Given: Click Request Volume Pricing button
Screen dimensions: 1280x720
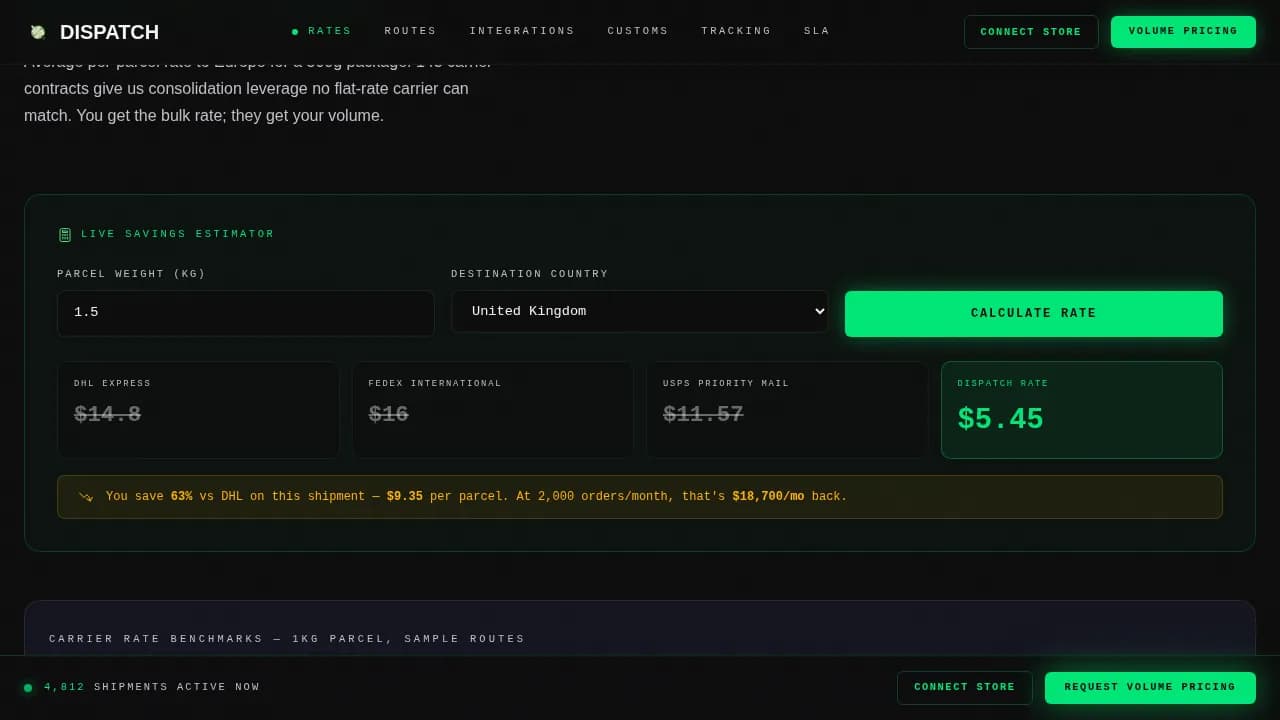Looking at the screenshot, I should pyautogui.click(x=1150, y=688).
